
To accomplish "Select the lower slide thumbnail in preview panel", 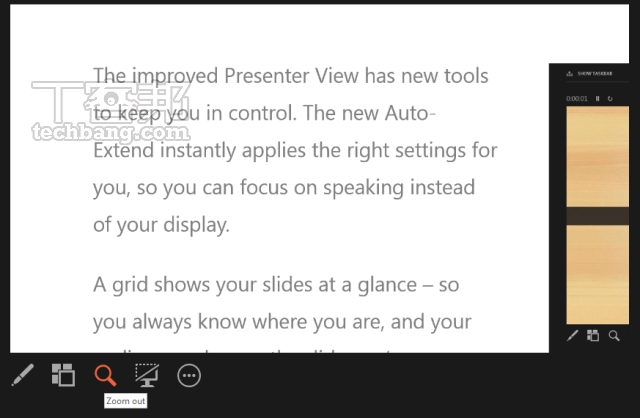I will (598, 274).
